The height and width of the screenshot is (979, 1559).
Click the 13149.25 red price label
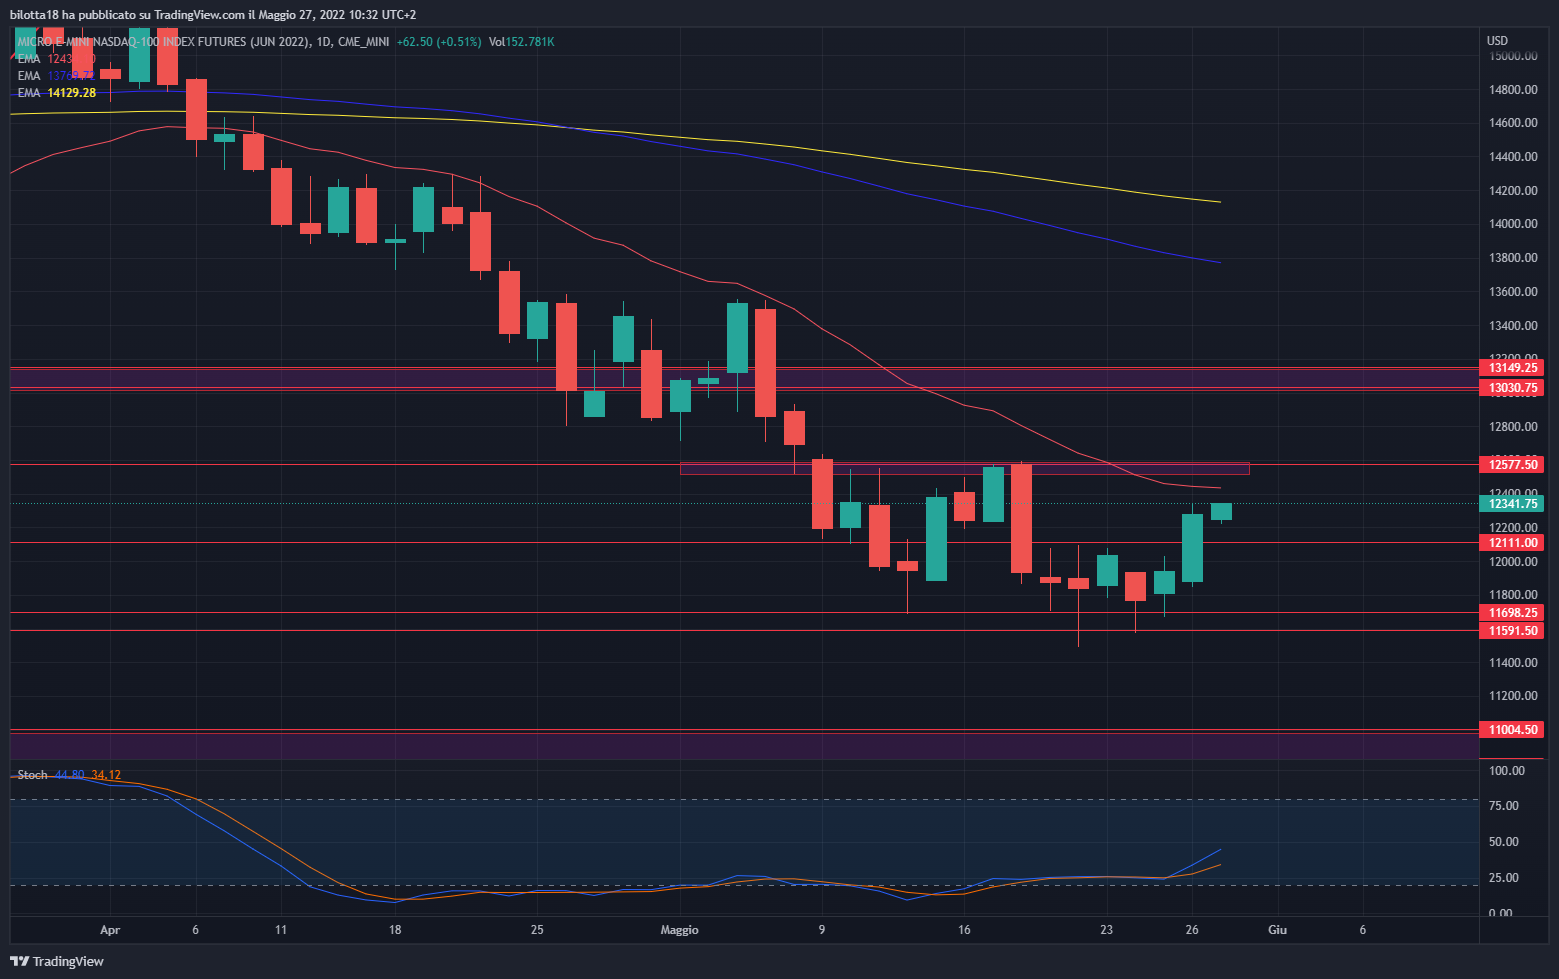coord(1511,368)
